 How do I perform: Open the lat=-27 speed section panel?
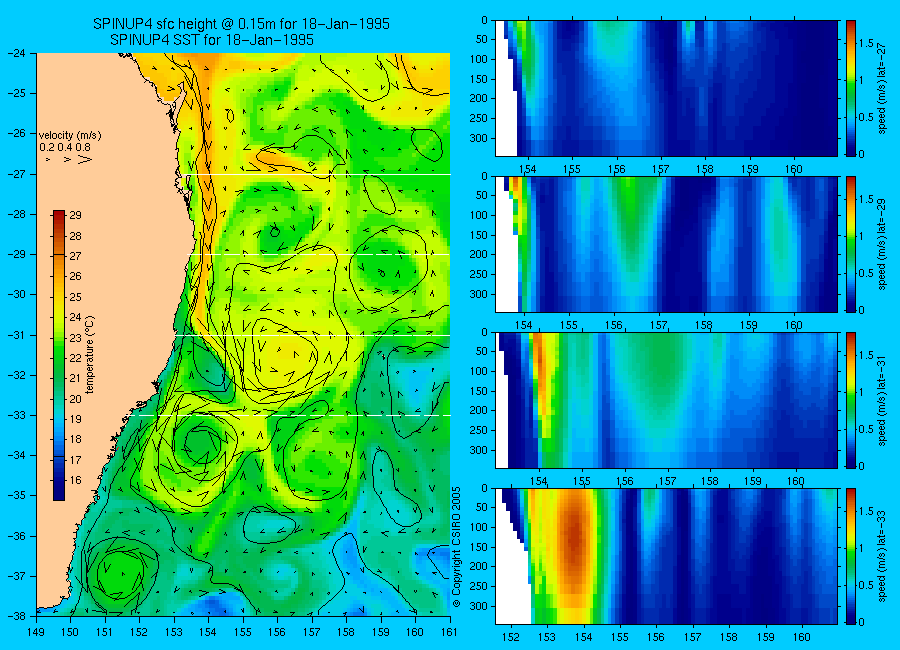[x=666, y=88]
